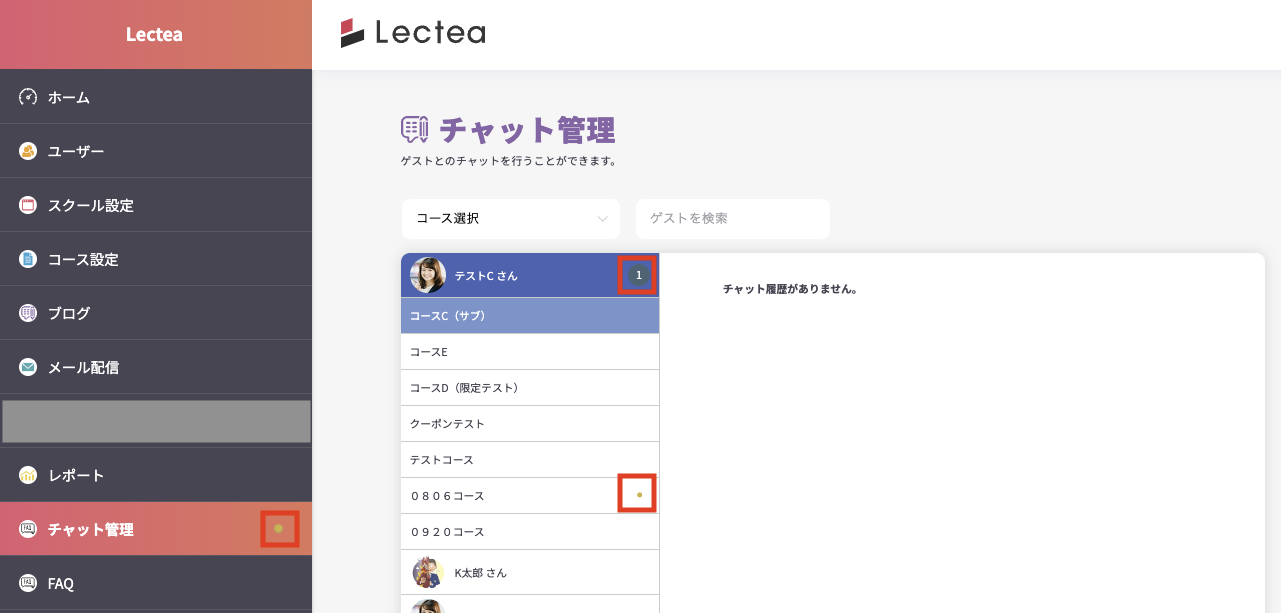This screenshot has width=1281, height=613.
Task: Click the Report chart icon
Action: point(28,475)
